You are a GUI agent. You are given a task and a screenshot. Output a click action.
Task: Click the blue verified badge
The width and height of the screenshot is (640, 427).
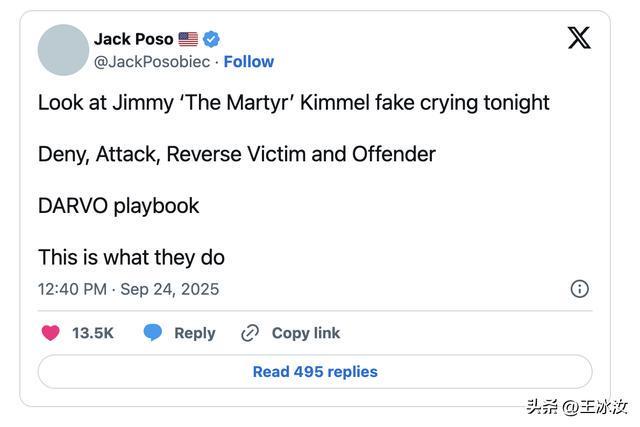212,39
